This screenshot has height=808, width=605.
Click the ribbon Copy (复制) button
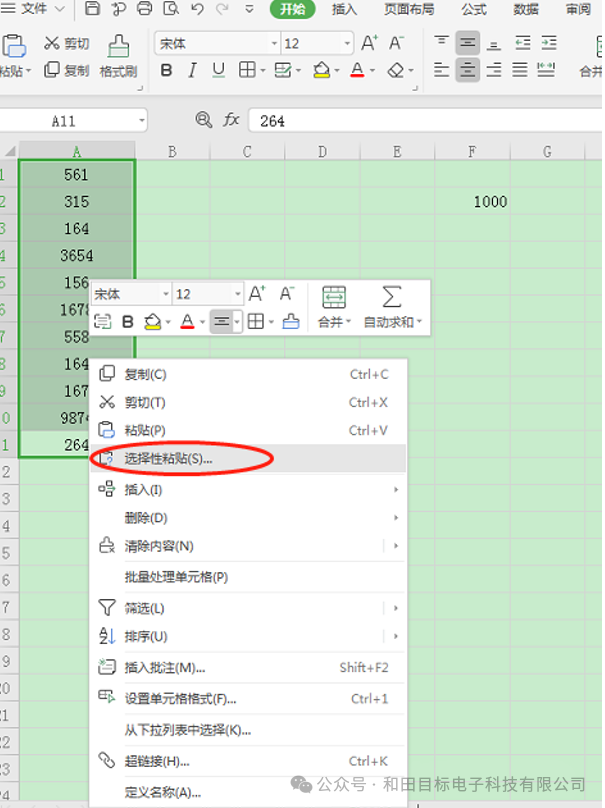(x=66, y=70)
